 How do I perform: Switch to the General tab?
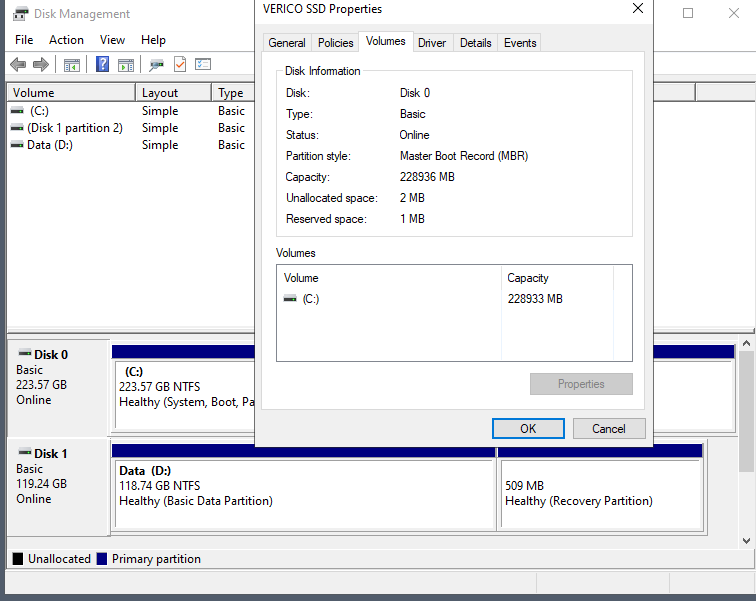[x=287, y=43]
